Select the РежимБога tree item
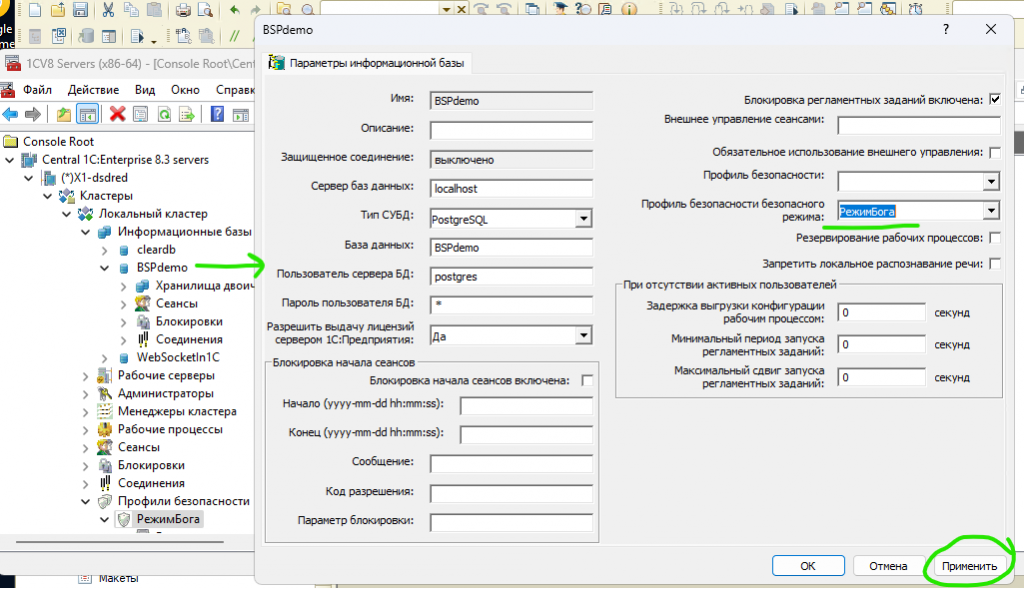 [x=168, y=519]
